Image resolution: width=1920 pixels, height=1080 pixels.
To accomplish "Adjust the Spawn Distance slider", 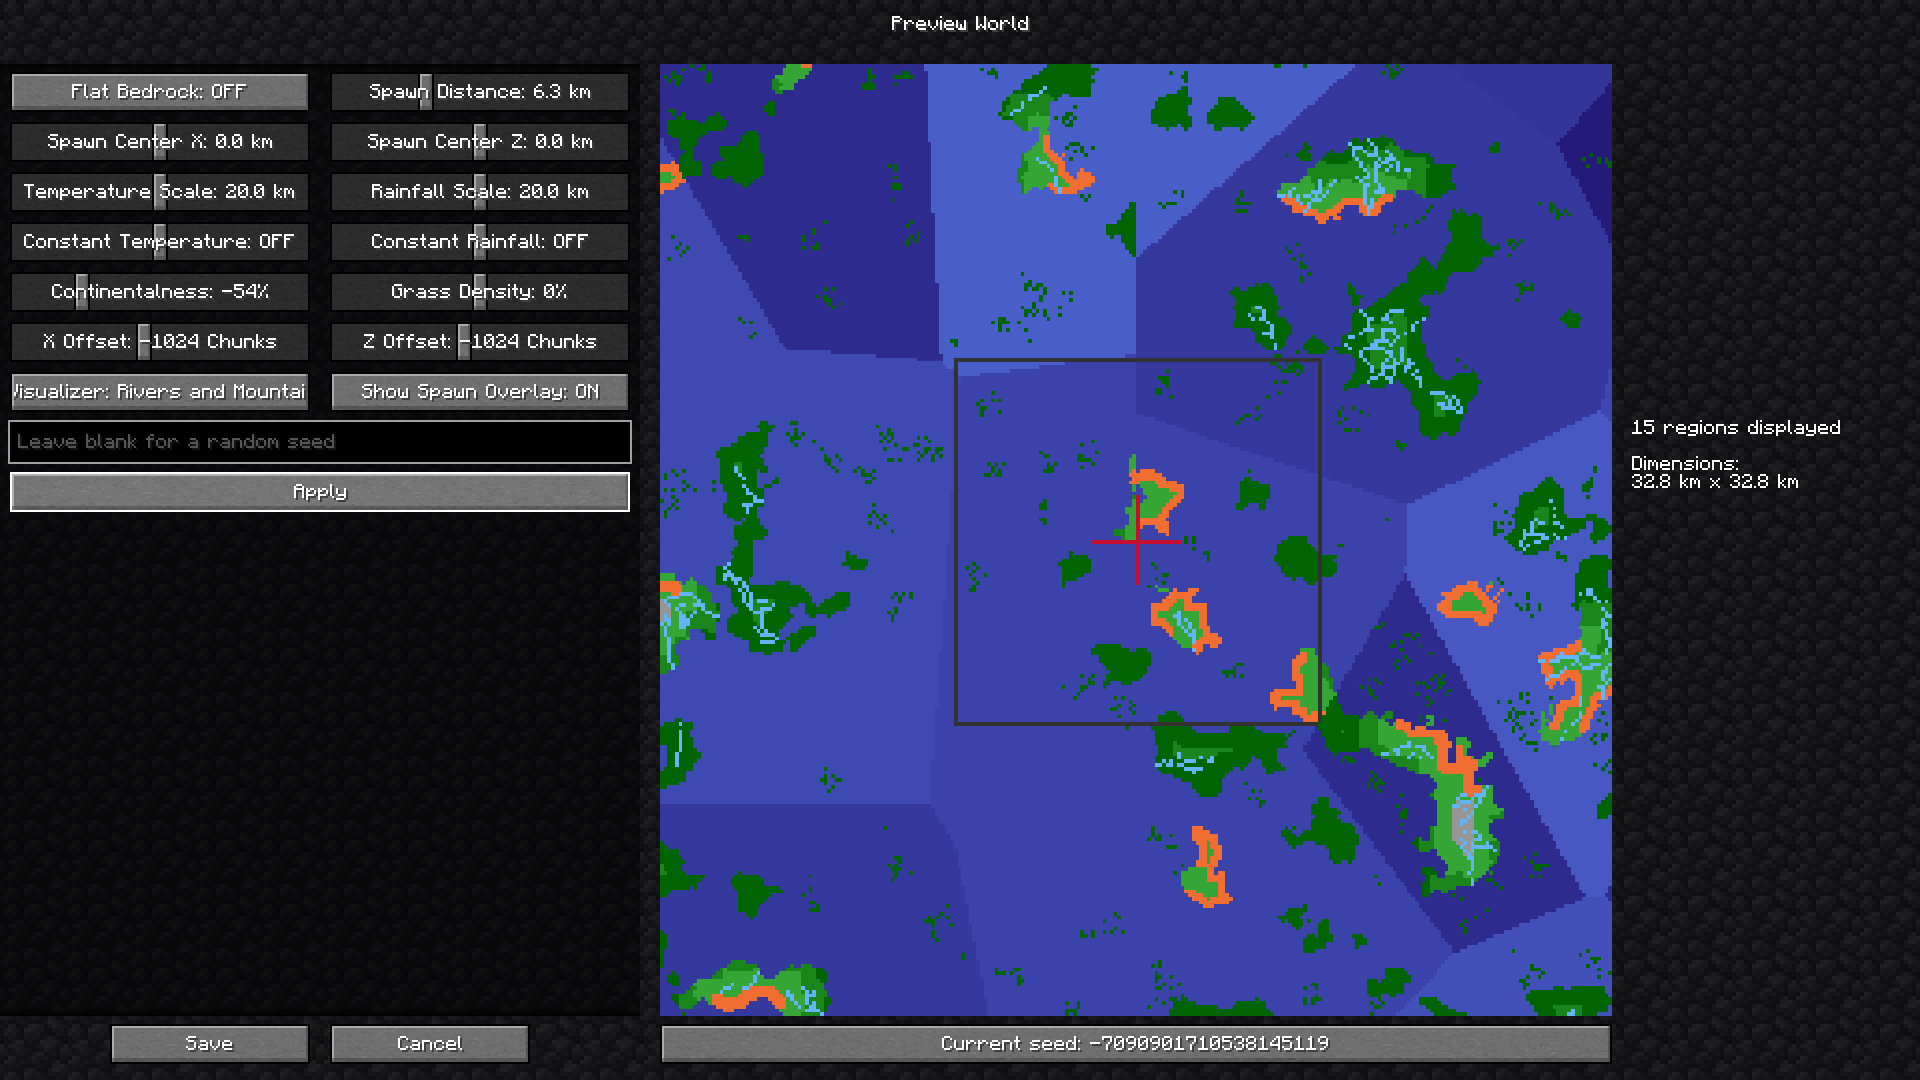I will 424,91.
